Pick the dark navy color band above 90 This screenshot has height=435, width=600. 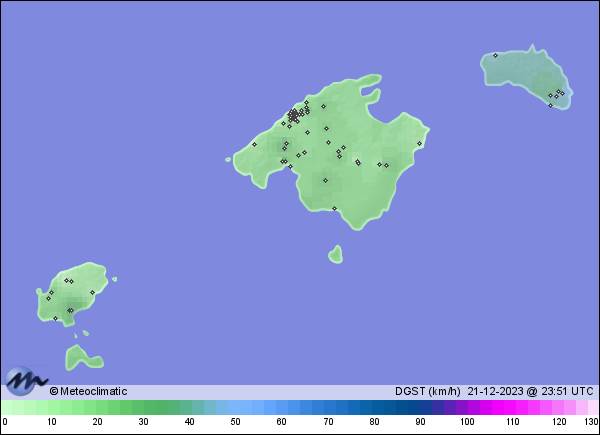(x=420, y=407)
